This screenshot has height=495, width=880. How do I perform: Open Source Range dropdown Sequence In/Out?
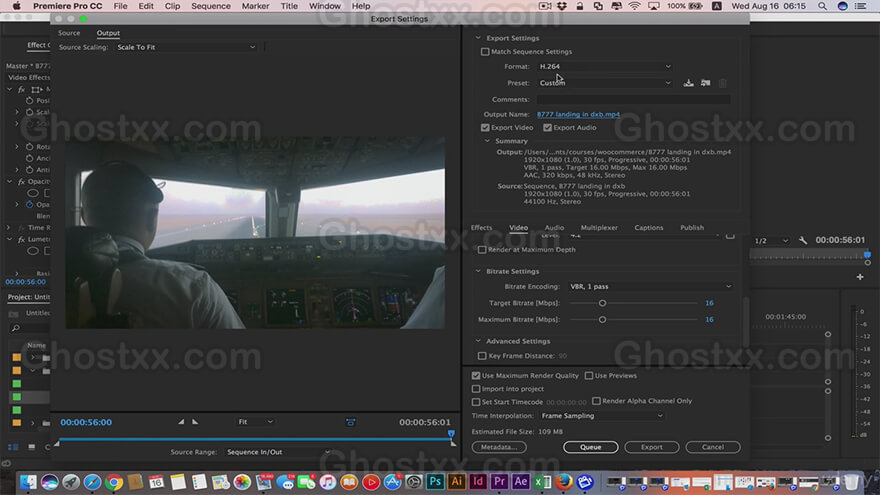[x=278, y=452]
